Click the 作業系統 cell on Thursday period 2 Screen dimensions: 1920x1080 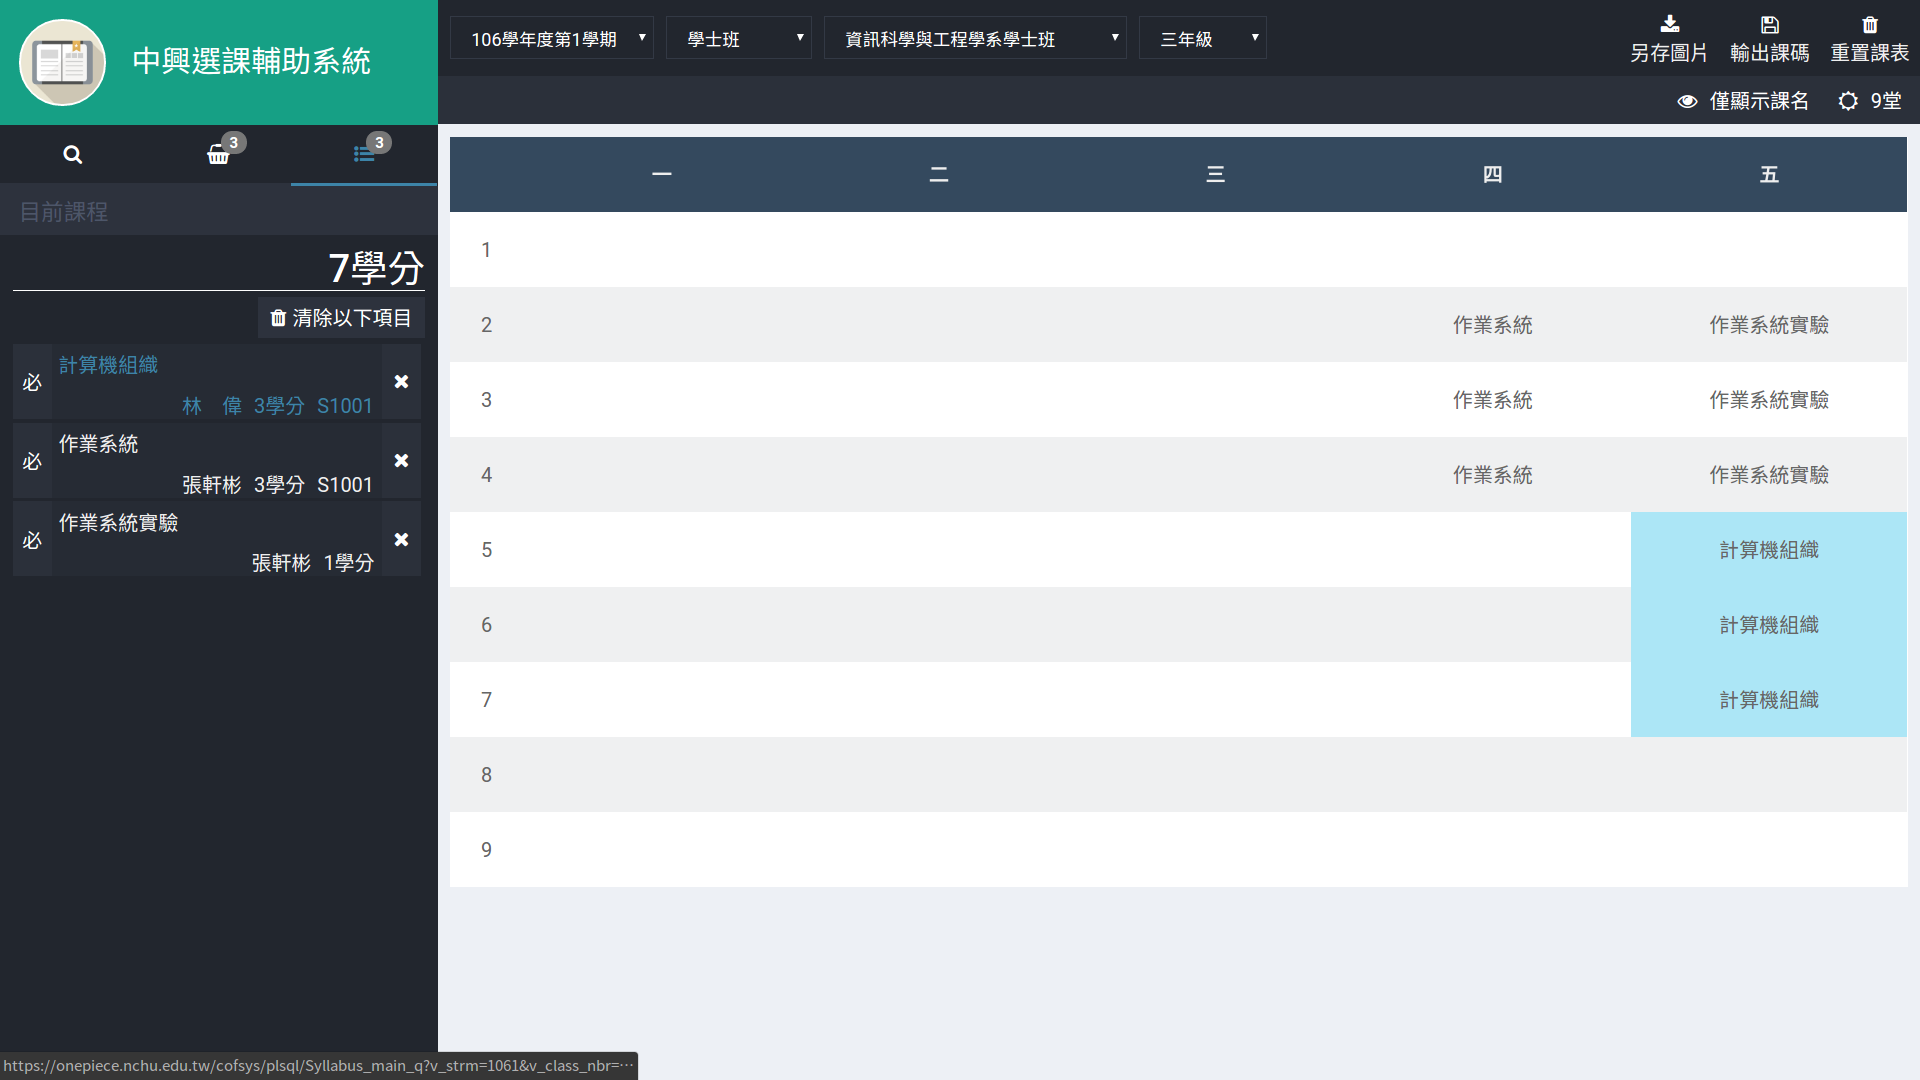tap(1492, 325)
